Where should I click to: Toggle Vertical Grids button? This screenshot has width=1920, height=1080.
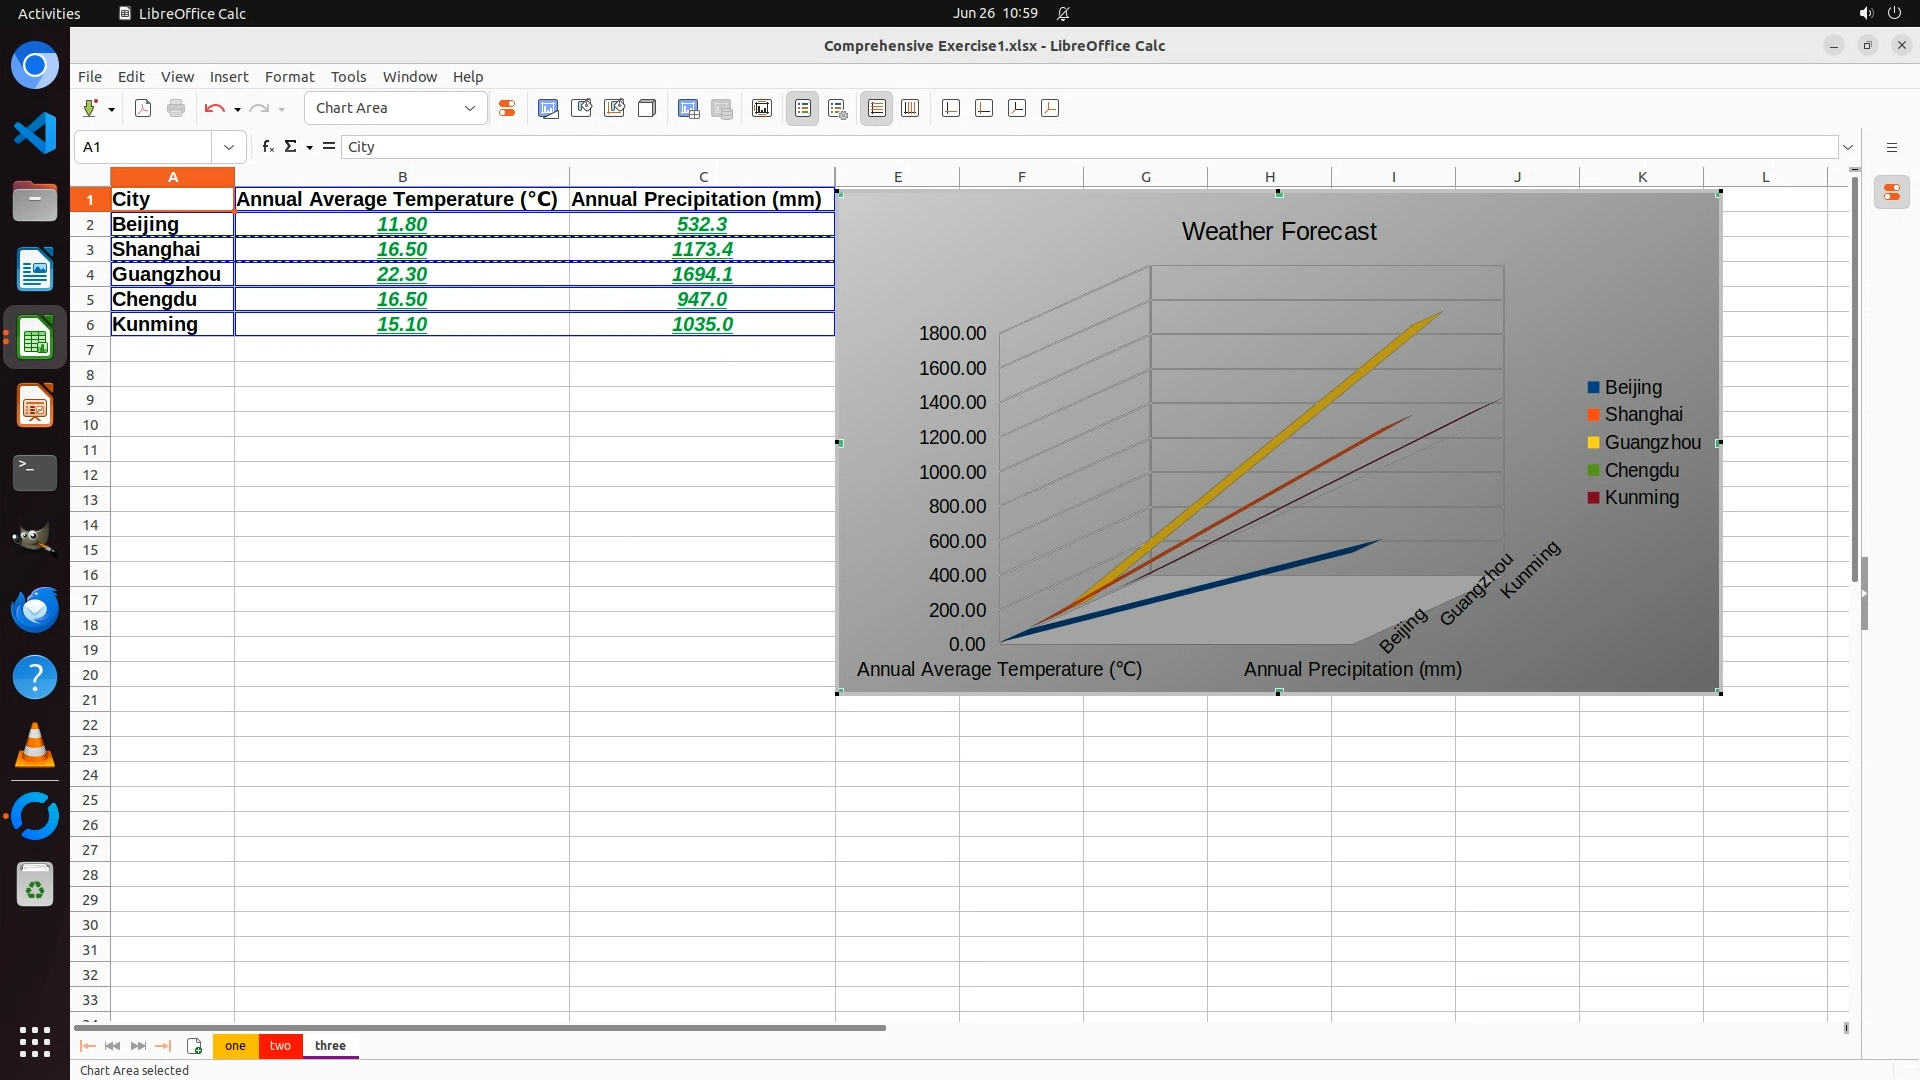coord(910,108)
